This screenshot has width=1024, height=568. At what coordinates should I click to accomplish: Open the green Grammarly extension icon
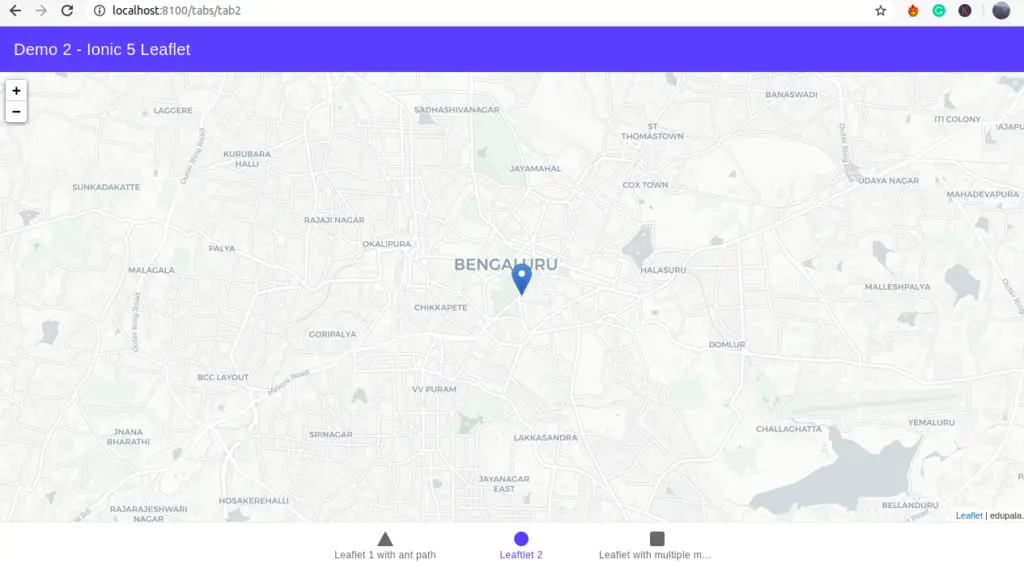coord(938,10)
